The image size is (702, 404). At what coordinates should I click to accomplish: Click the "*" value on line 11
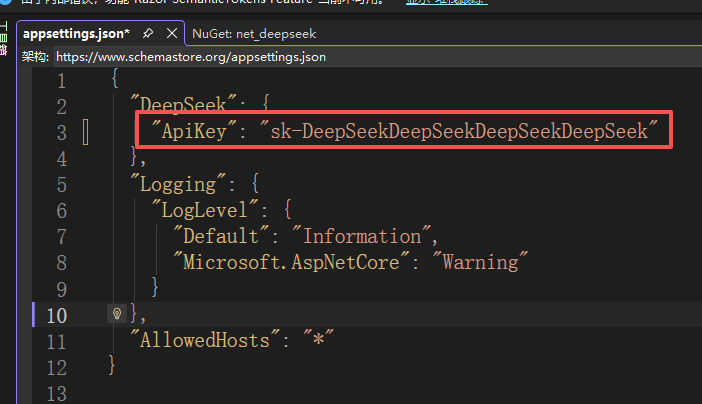[x=318, y=340]
